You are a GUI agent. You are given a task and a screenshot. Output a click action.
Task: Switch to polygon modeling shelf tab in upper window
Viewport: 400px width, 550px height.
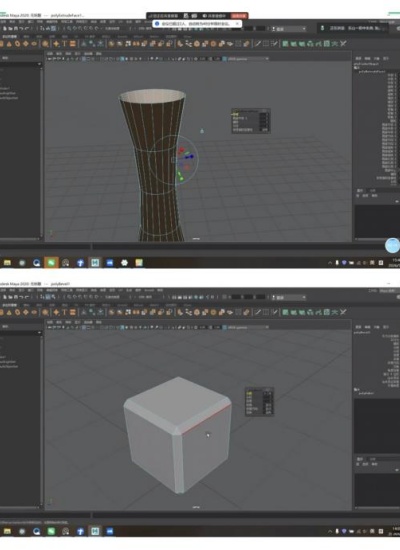tap(9, 36)
